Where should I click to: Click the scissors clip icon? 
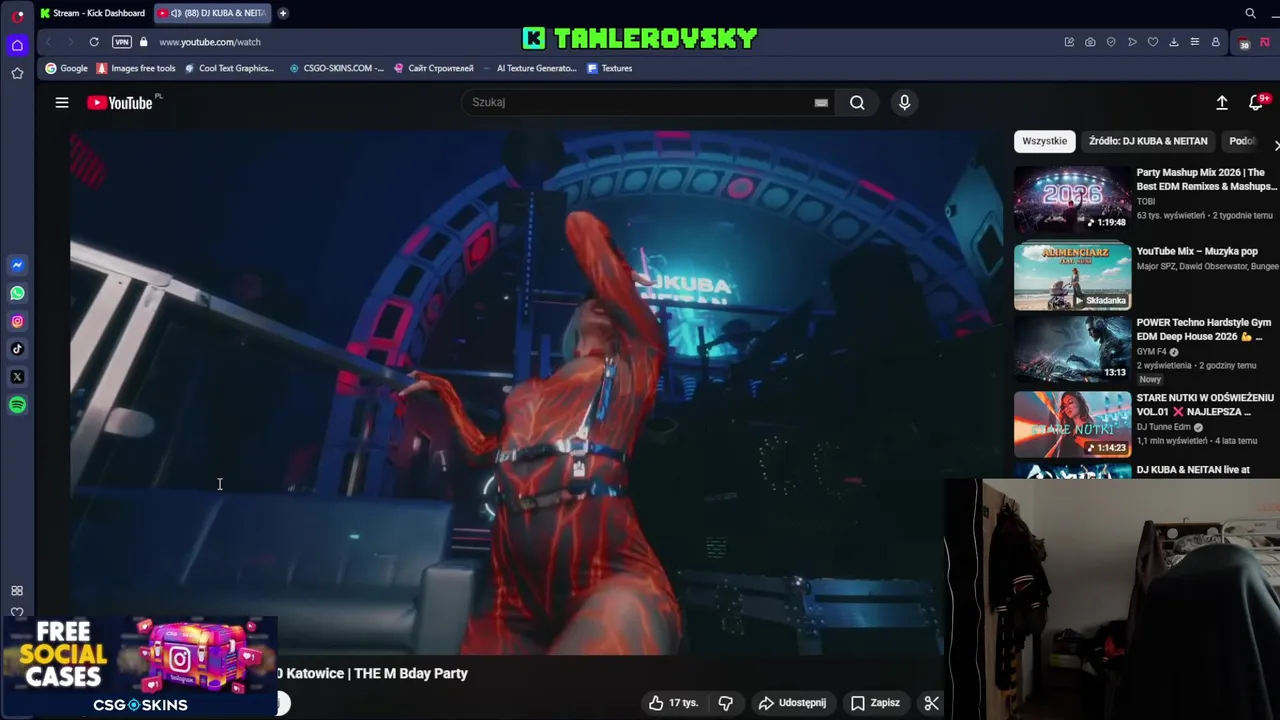[x=931, y=703]
